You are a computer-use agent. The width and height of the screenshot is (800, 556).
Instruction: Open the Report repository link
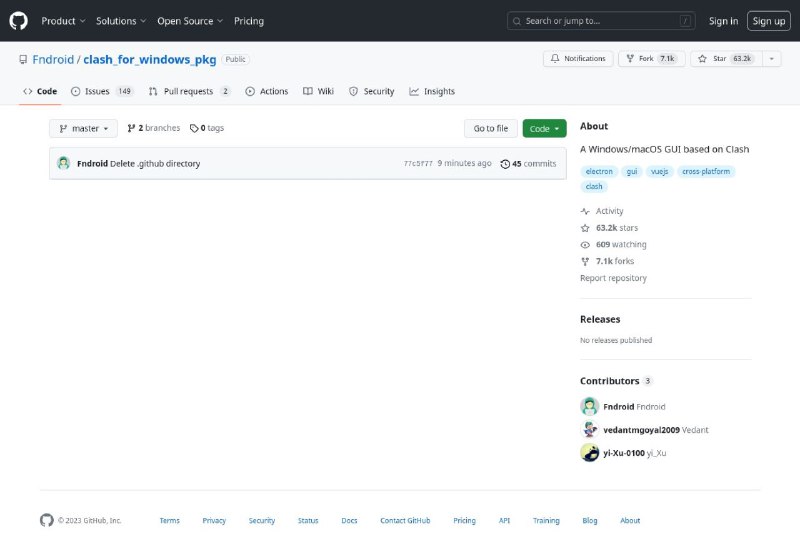[613, 278]
